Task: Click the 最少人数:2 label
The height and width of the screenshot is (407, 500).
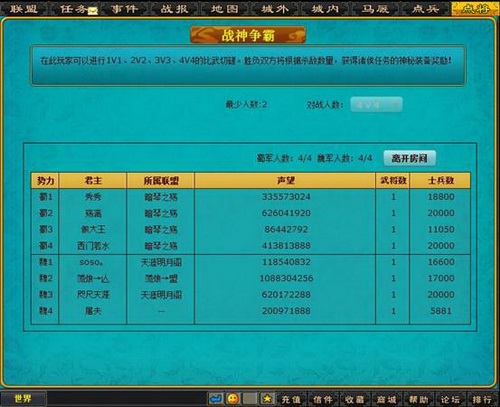Action: pyautogui.click(x=246, y=105)
